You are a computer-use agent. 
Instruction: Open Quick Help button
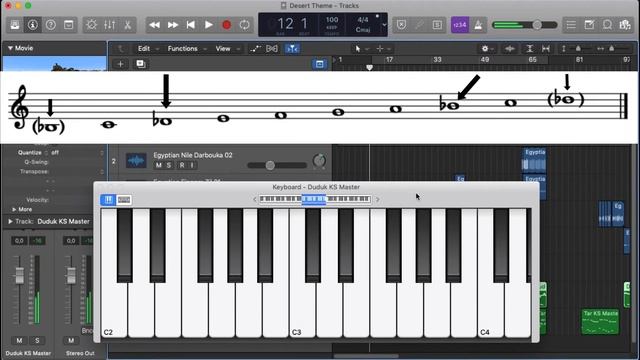[51, 25]
